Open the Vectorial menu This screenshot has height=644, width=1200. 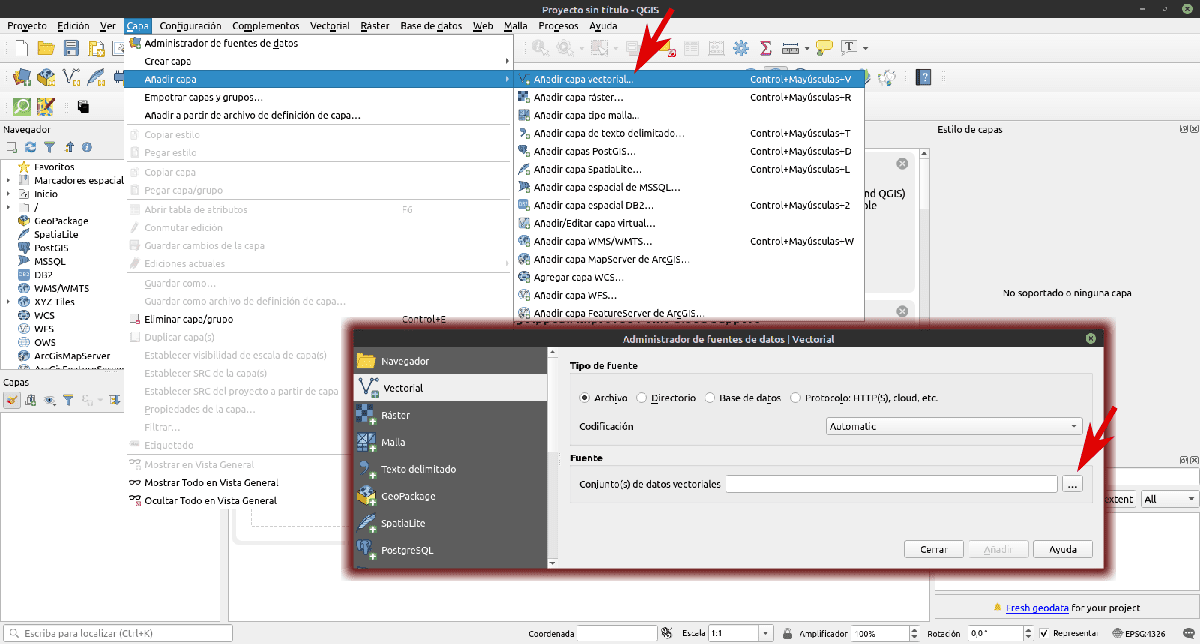(x=330, y=25)
